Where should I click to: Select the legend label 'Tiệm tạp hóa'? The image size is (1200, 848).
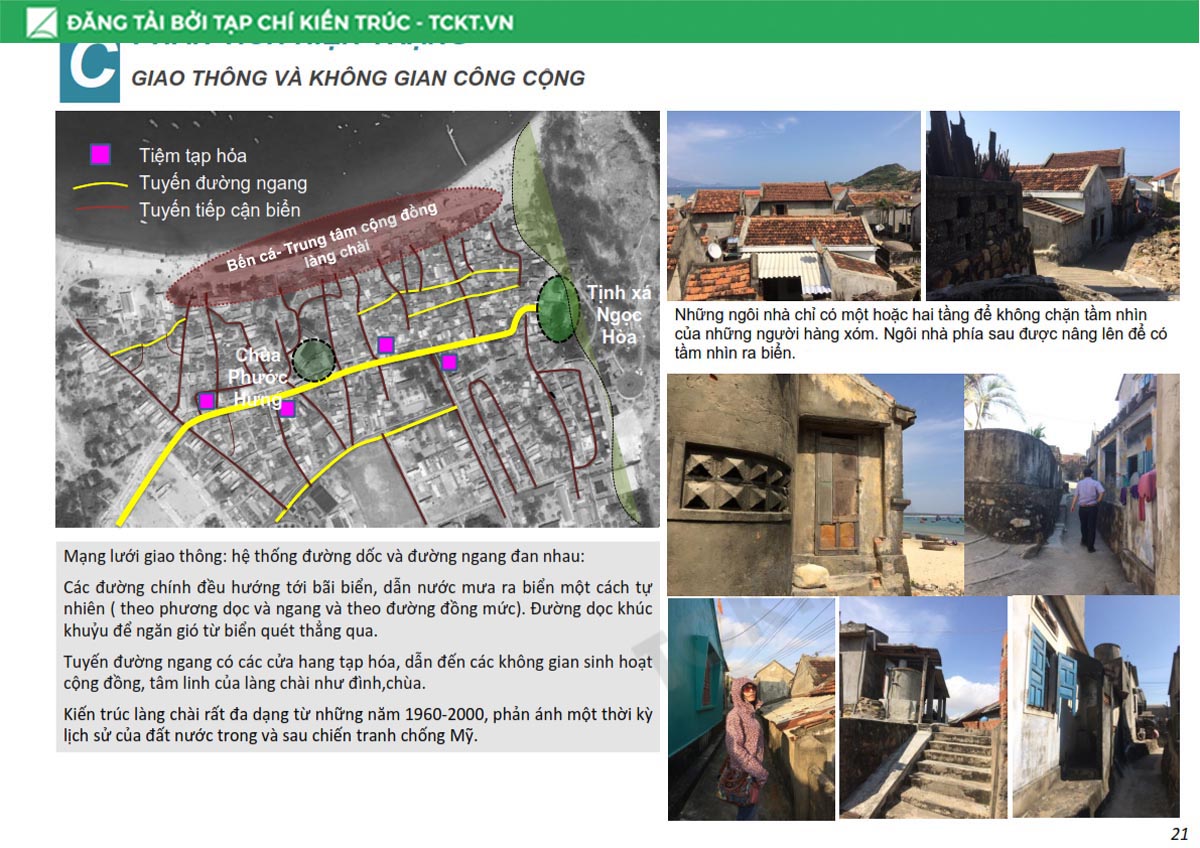193,156
